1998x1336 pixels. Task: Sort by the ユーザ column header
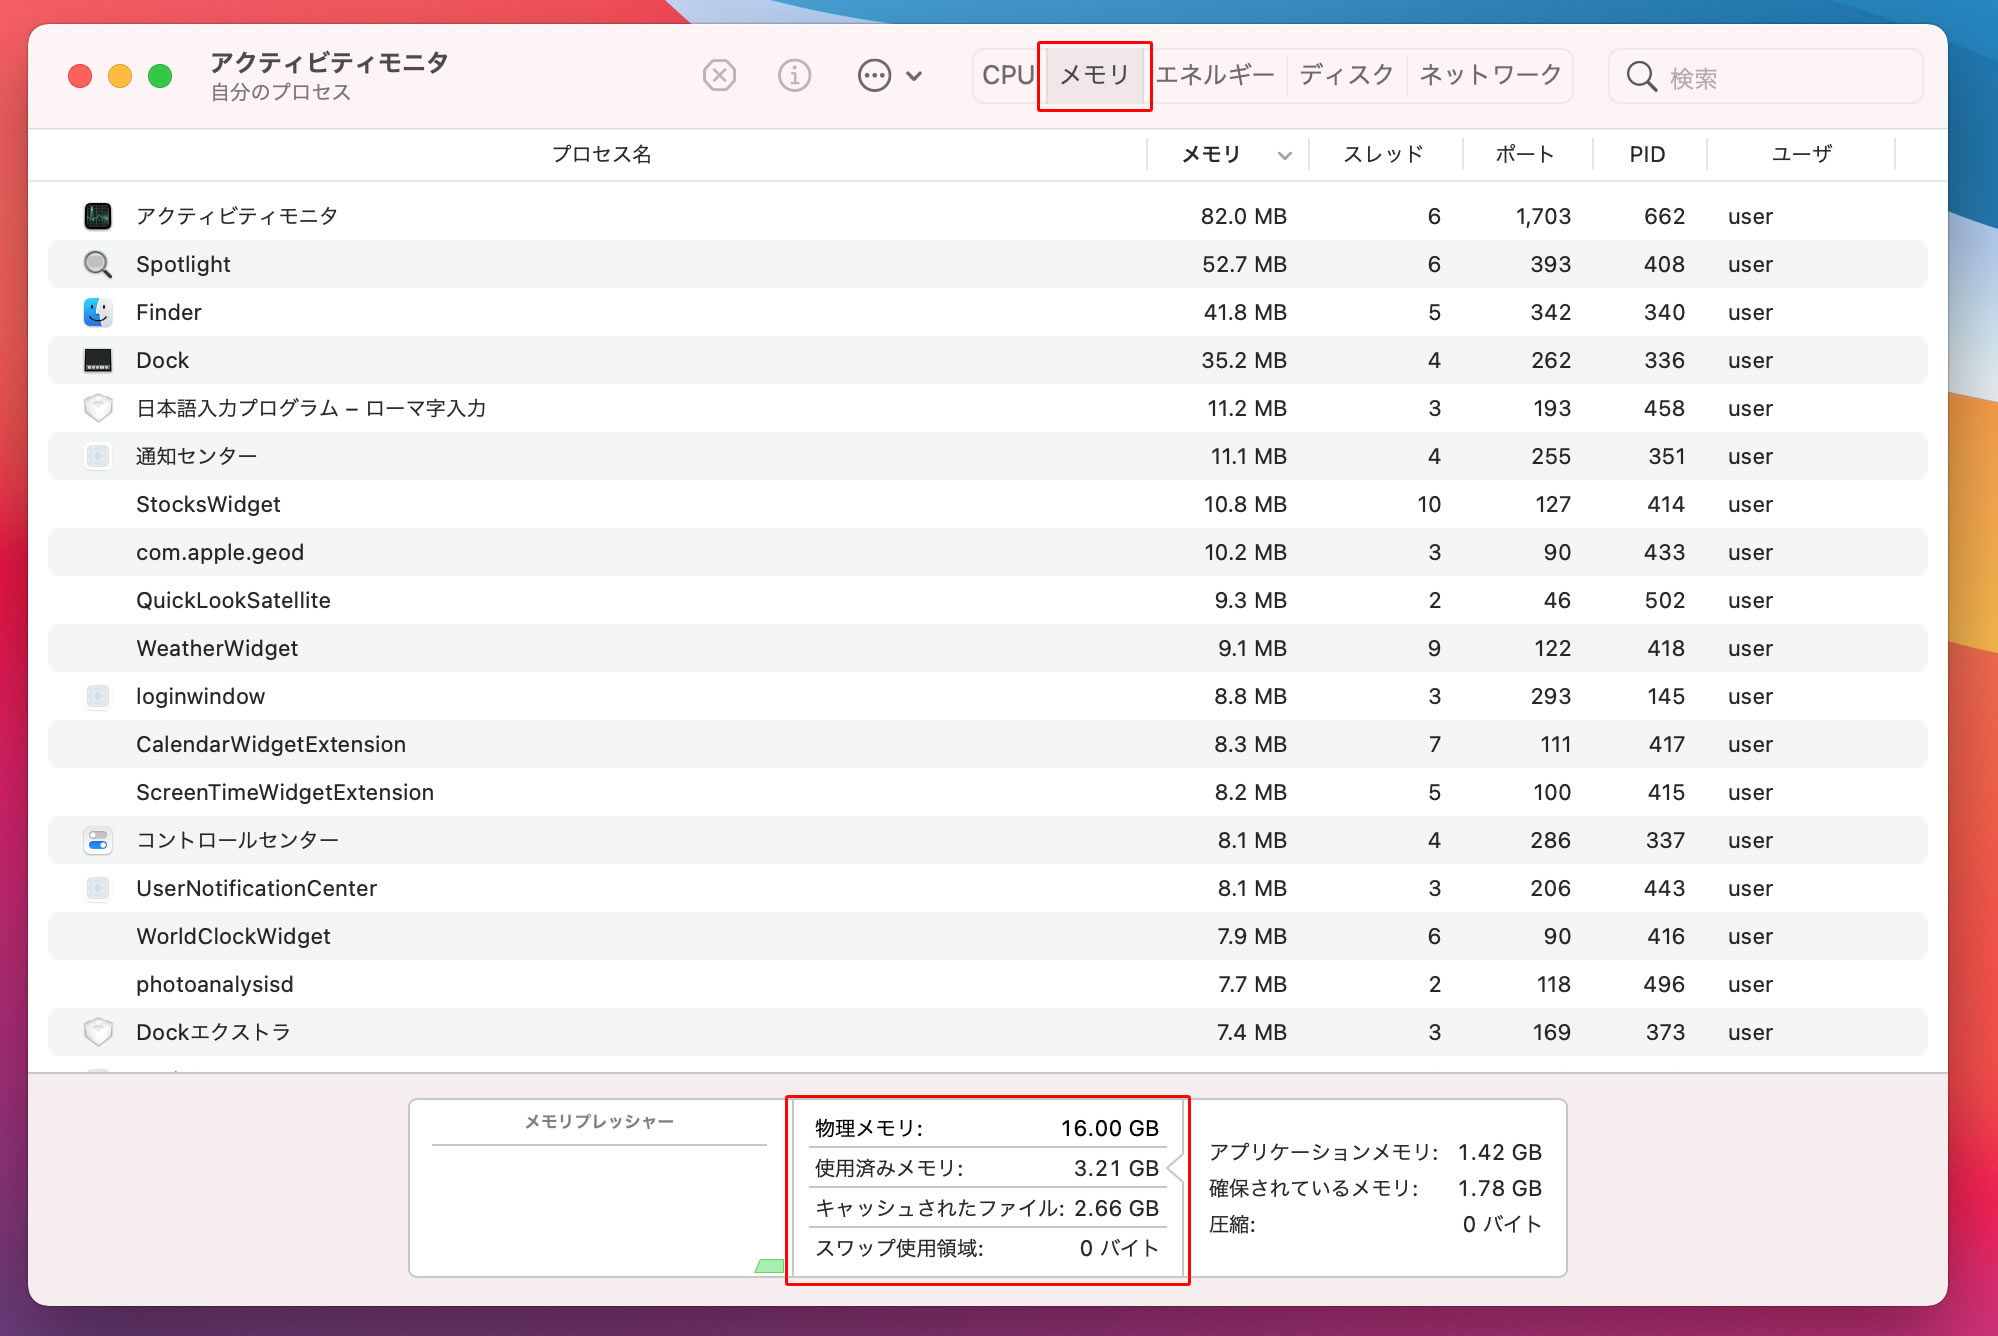point(1802,154)
